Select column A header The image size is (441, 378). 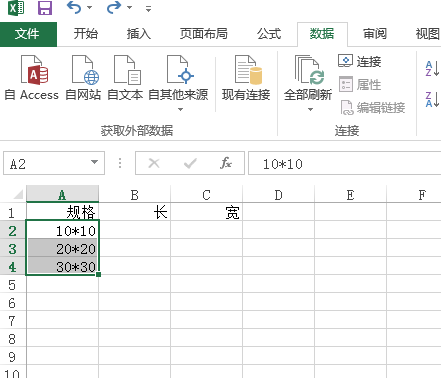(x=62, y=194)
